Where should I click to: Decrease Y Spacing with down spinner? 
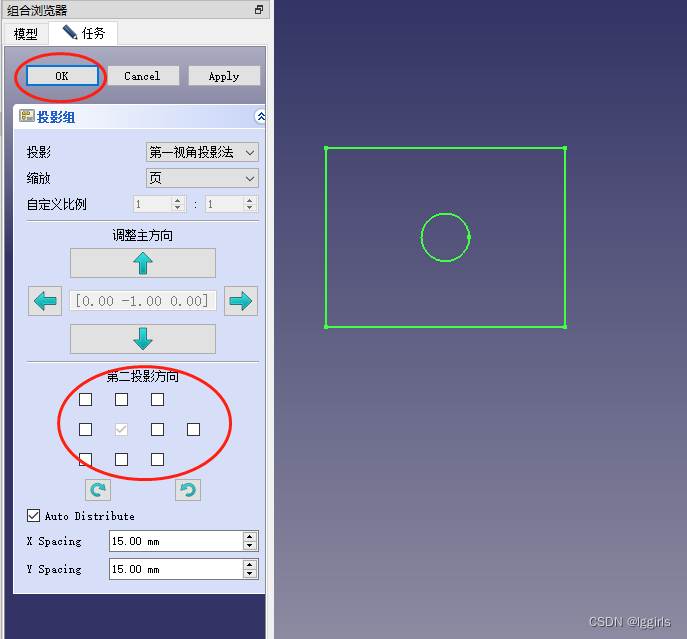click(x=250, y=574)
